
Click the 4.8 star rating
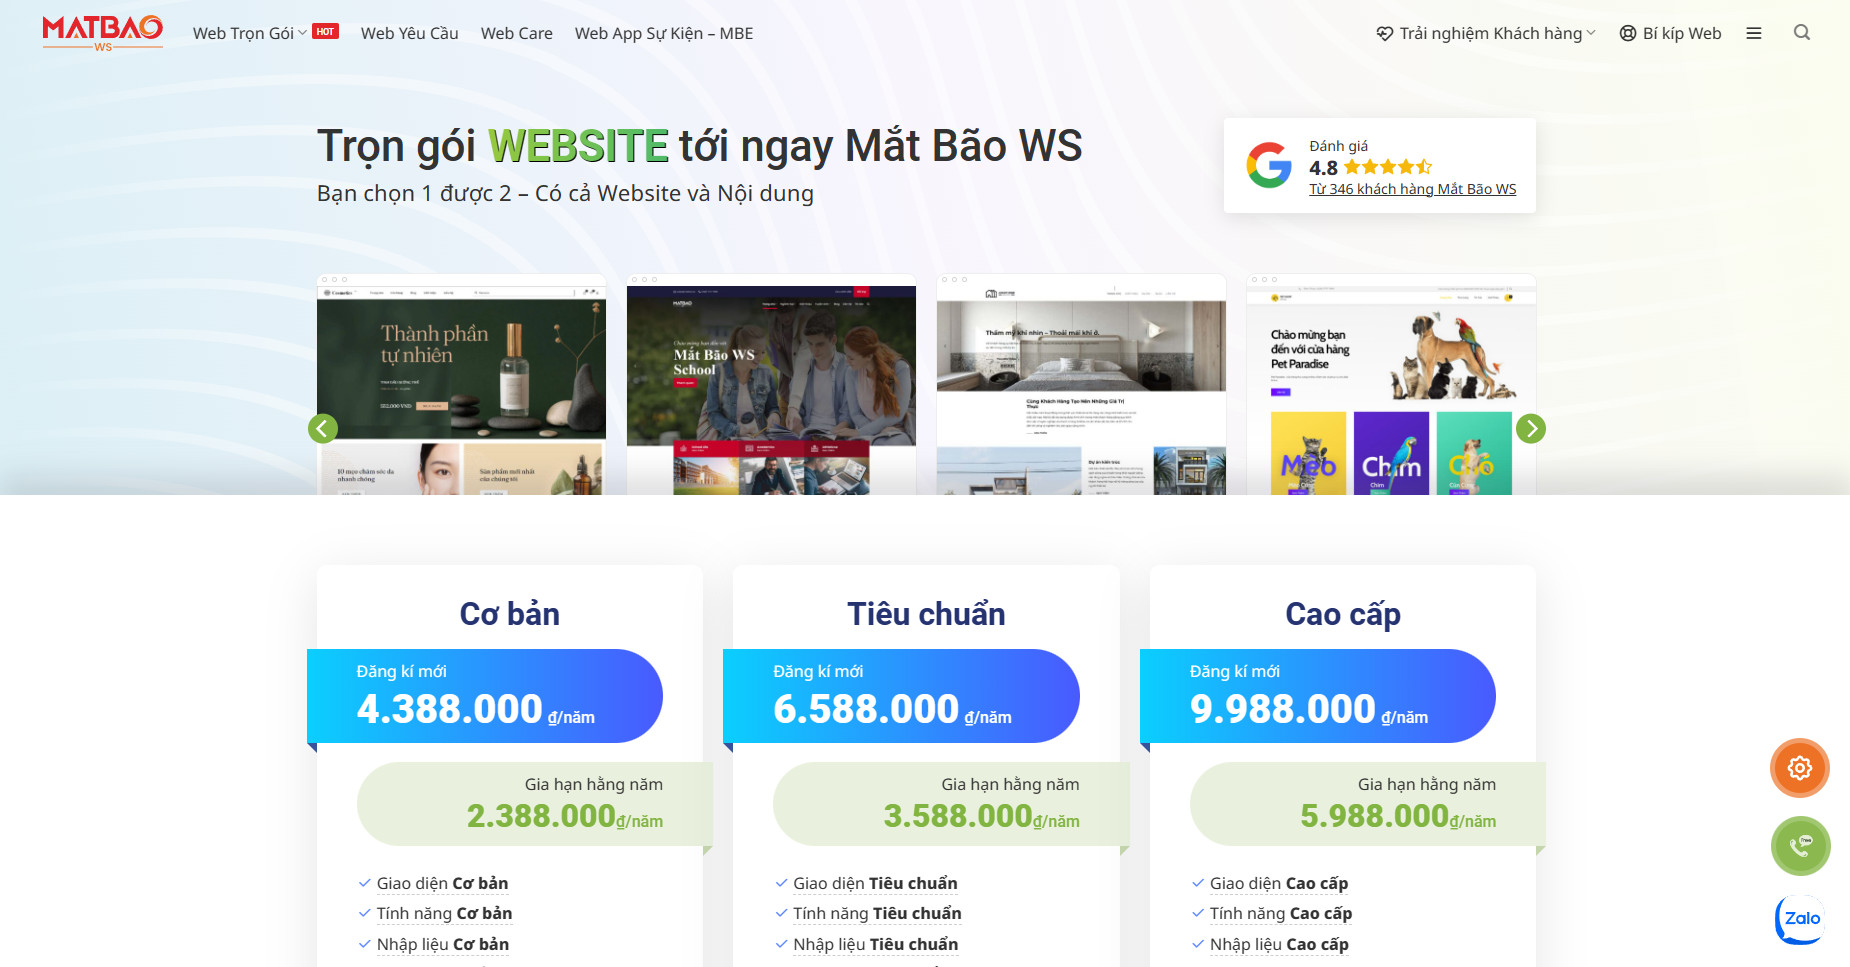click(x=1370, y=167)
